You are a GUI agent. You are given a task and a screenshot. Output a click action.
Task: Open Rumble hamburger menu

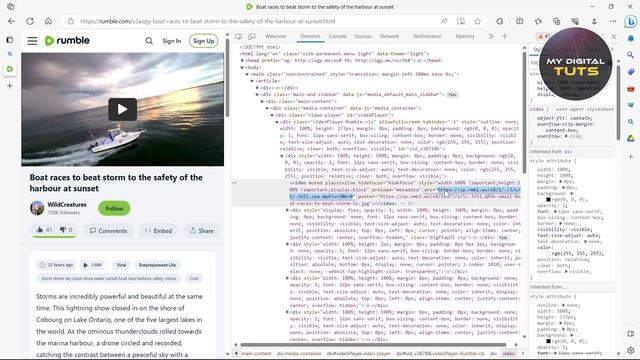click(32, 41)
